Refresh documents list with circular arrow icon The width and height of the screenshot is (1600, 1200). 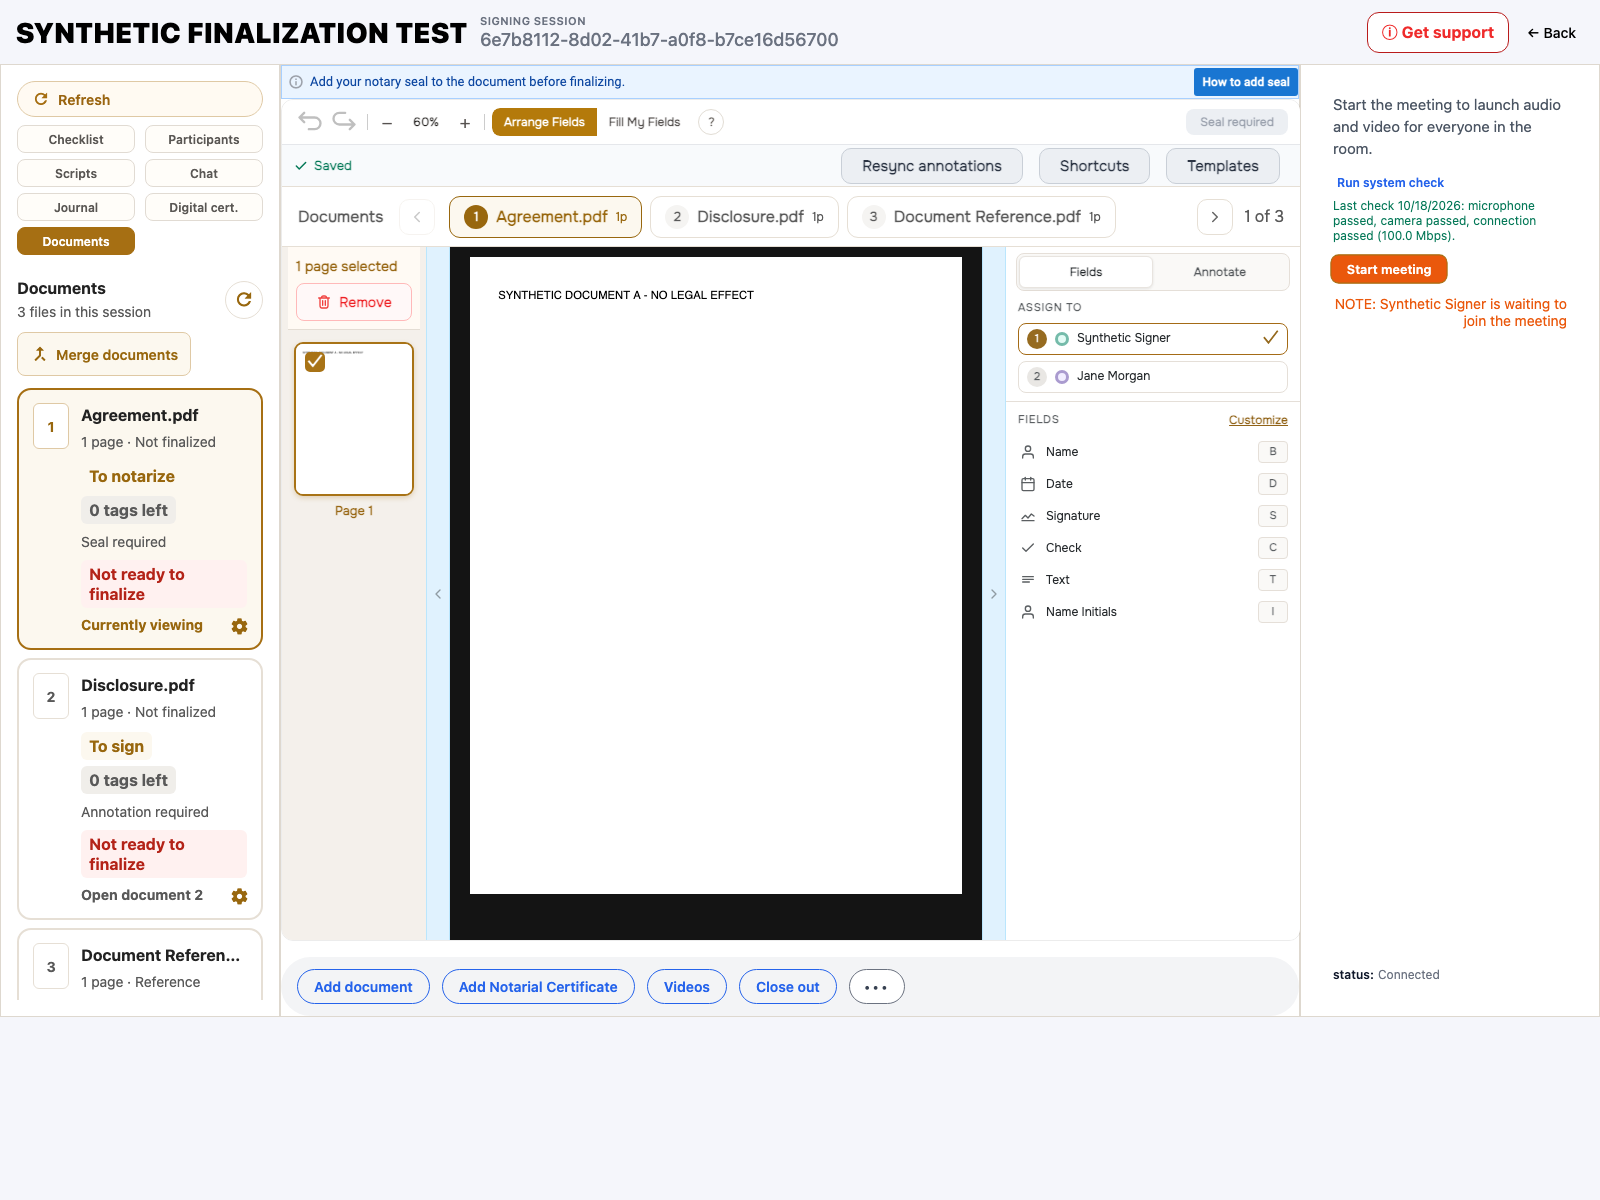(244, 299)
